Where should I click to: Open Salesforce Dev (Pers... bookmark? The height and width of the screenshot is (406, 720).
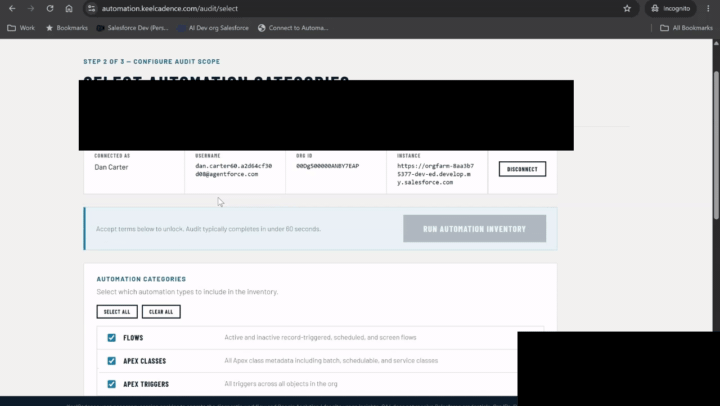(132, 28)
